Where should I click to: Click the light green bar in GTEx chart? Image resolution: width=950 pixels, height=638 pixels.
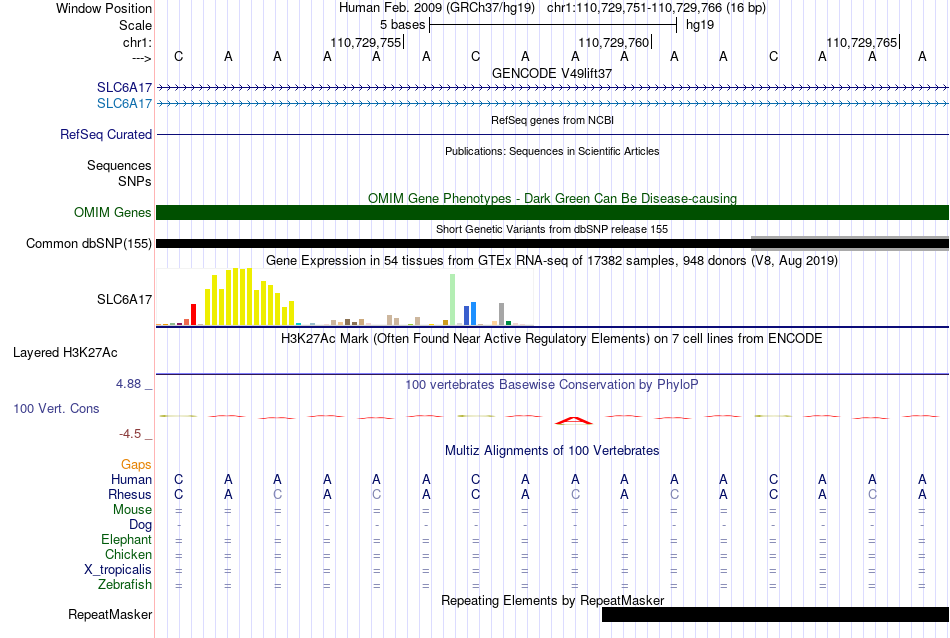453,299
